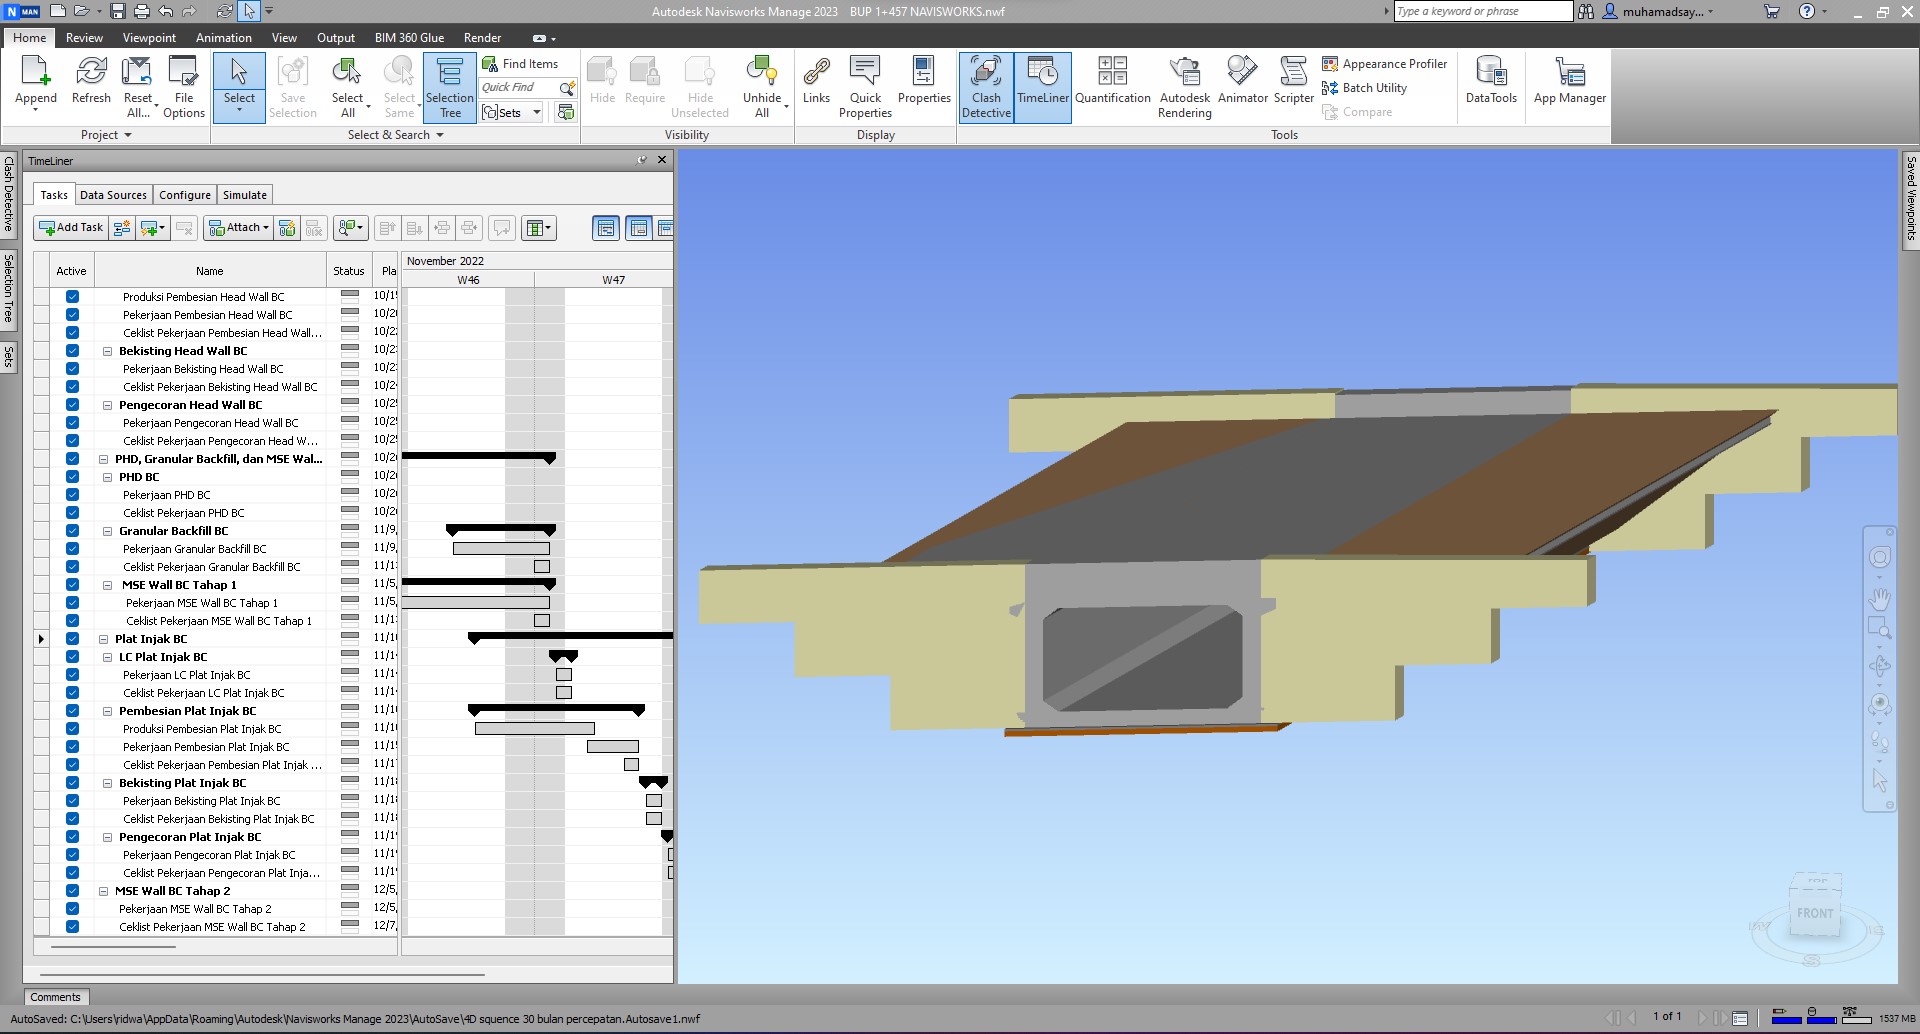This screenshot has height=1034, width=1920.
Task: Uncheck Active for Bekisting Head Wall BC
Action: coord(72,351)
